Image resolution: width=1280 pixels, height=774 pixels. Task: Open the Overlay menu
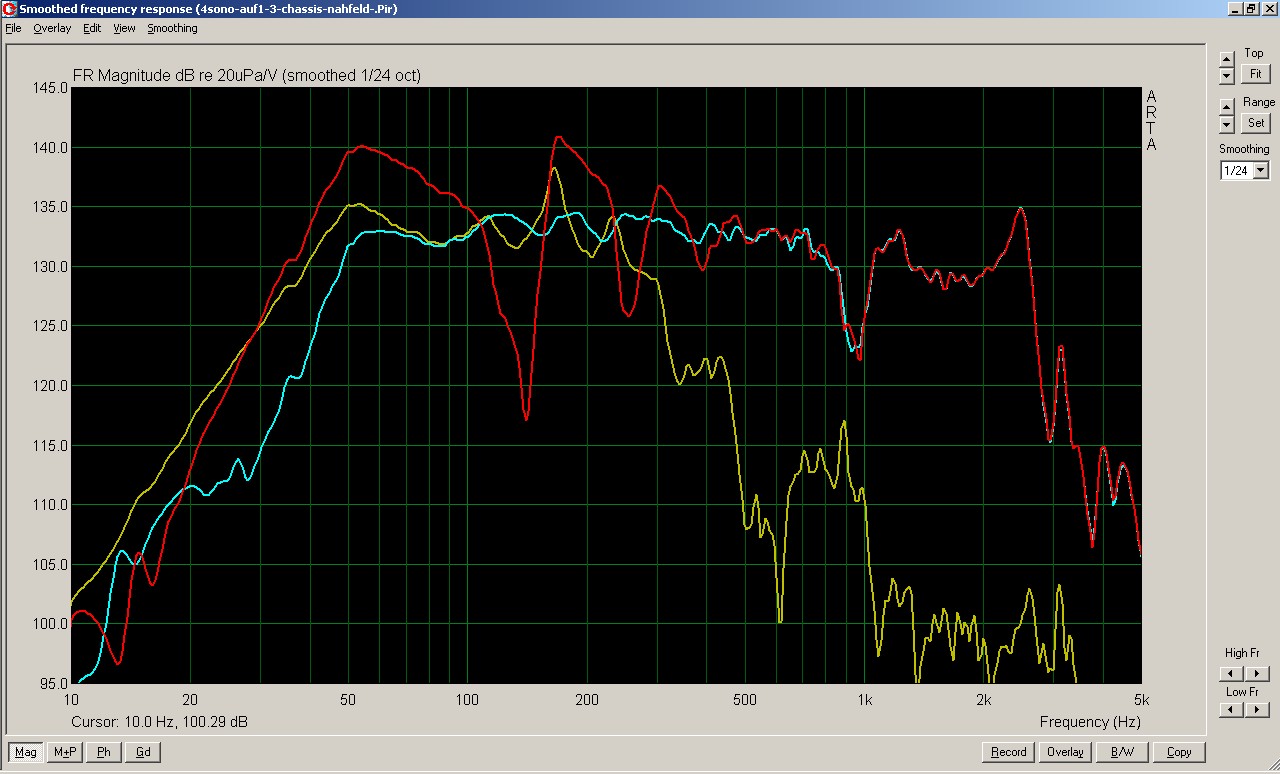click(52, 28)
